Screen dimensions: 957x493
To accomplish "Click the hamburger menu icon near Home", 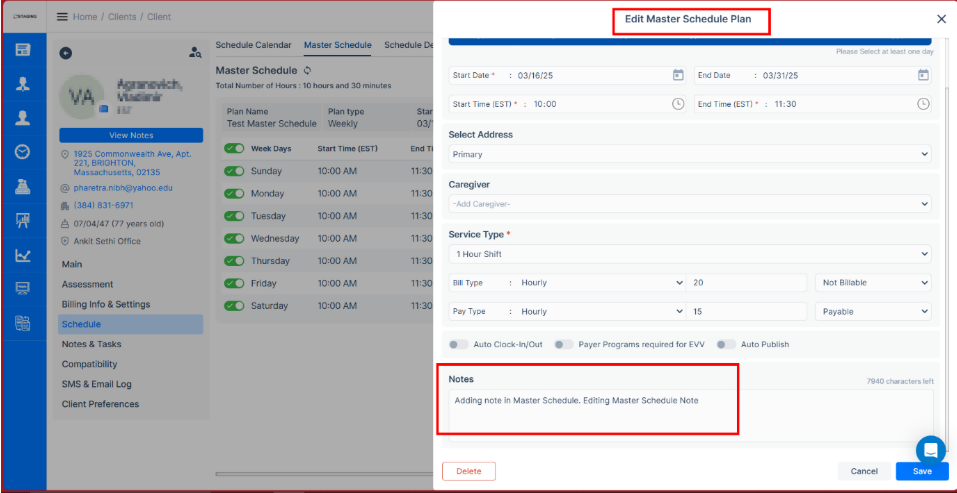I will point(62,17).
